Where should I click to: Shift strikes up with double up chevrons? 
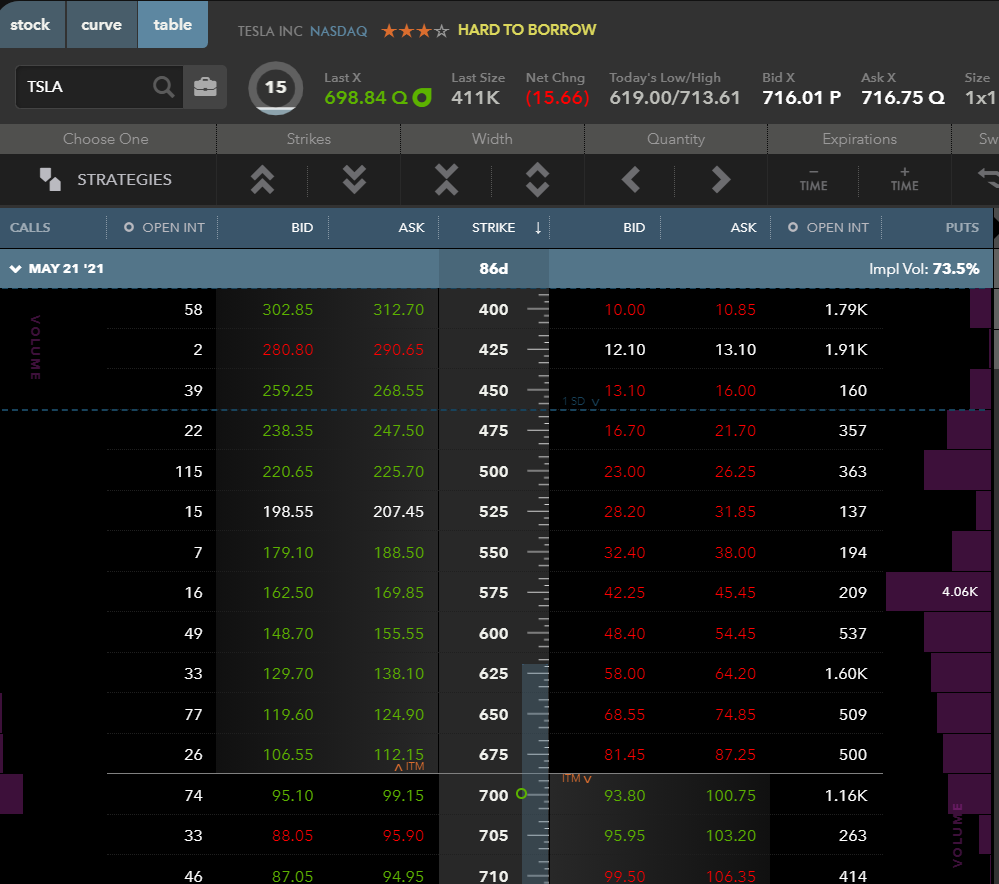(x=262, y=180)
